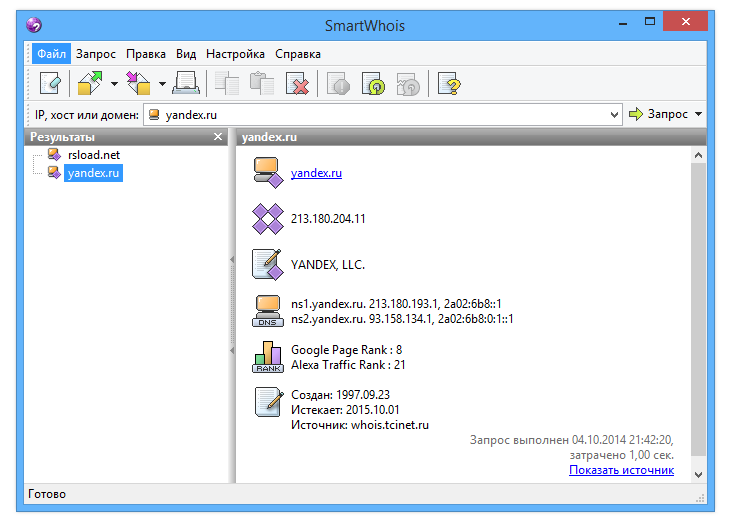Click the Запрос query button

tap(658, 114)
